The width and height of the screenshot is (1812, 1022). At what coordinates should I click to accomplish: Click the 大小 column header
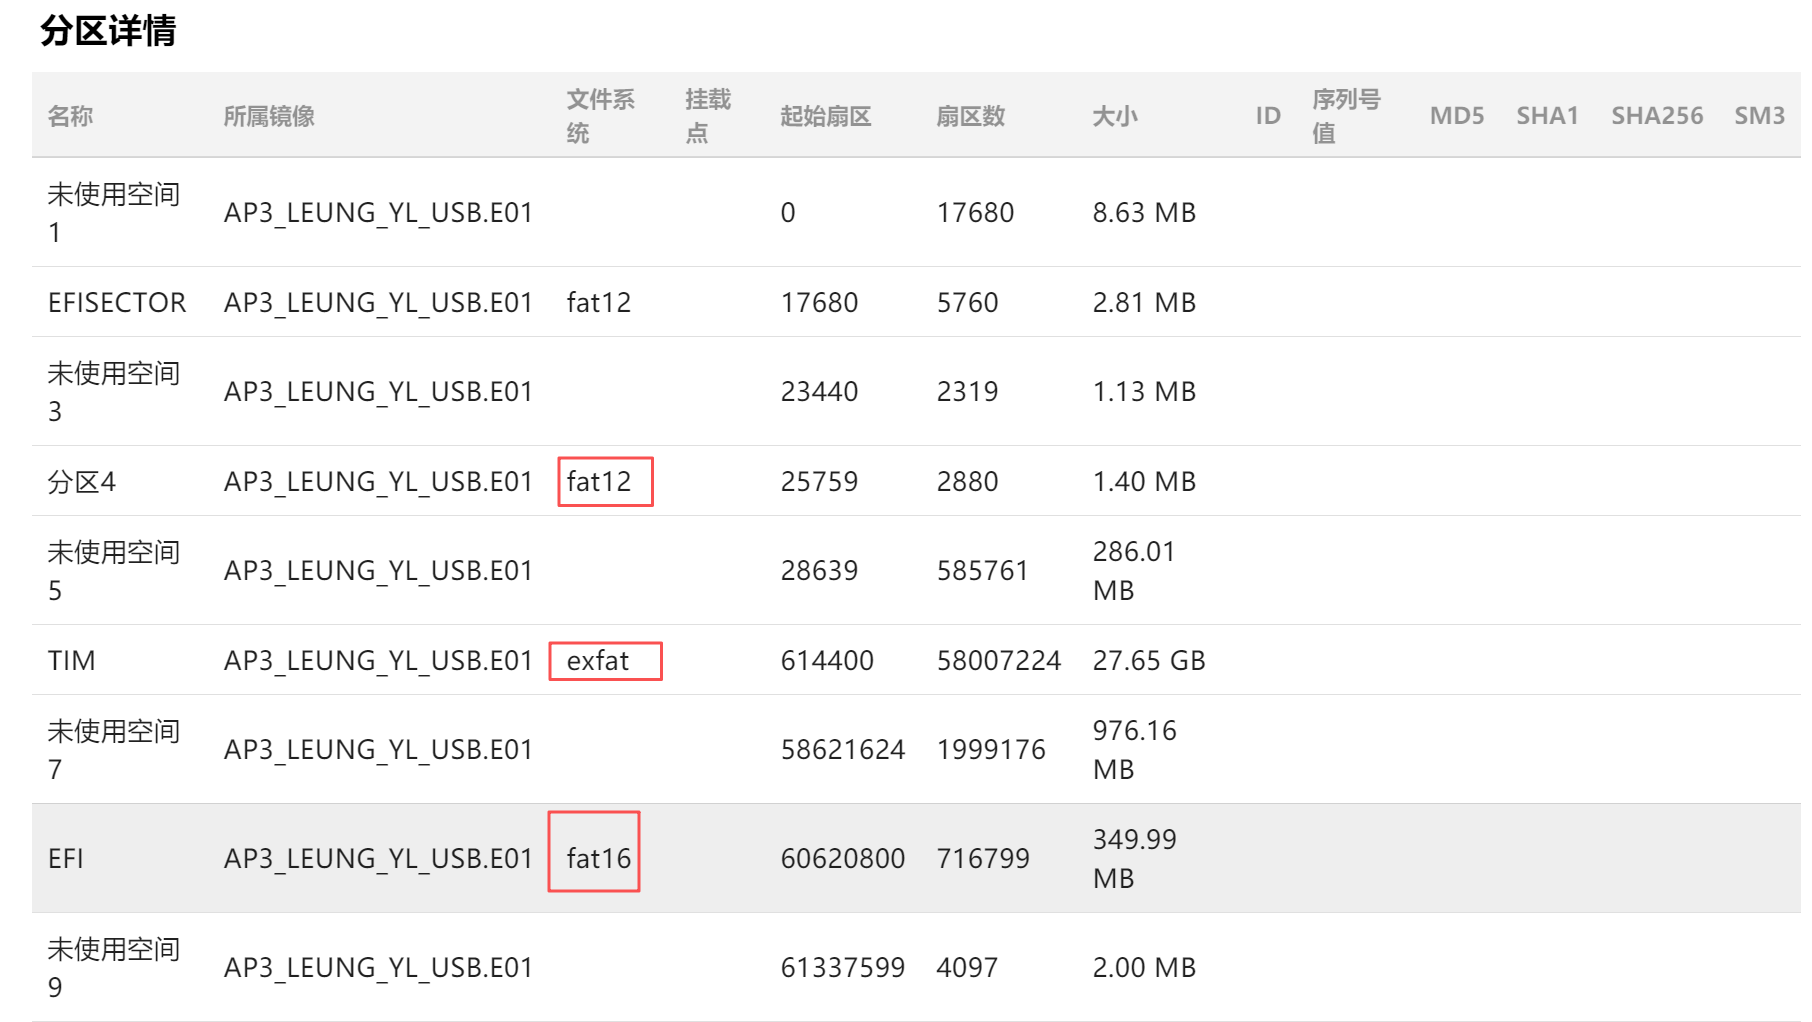pyautogui.click(x=1114, y=116)
